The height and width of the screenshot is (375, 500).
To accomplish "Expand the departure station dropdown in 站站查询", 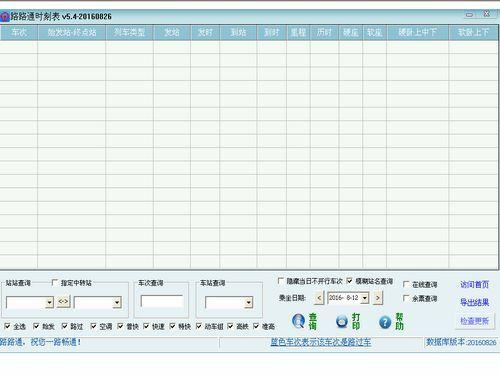I will point(49,302).
